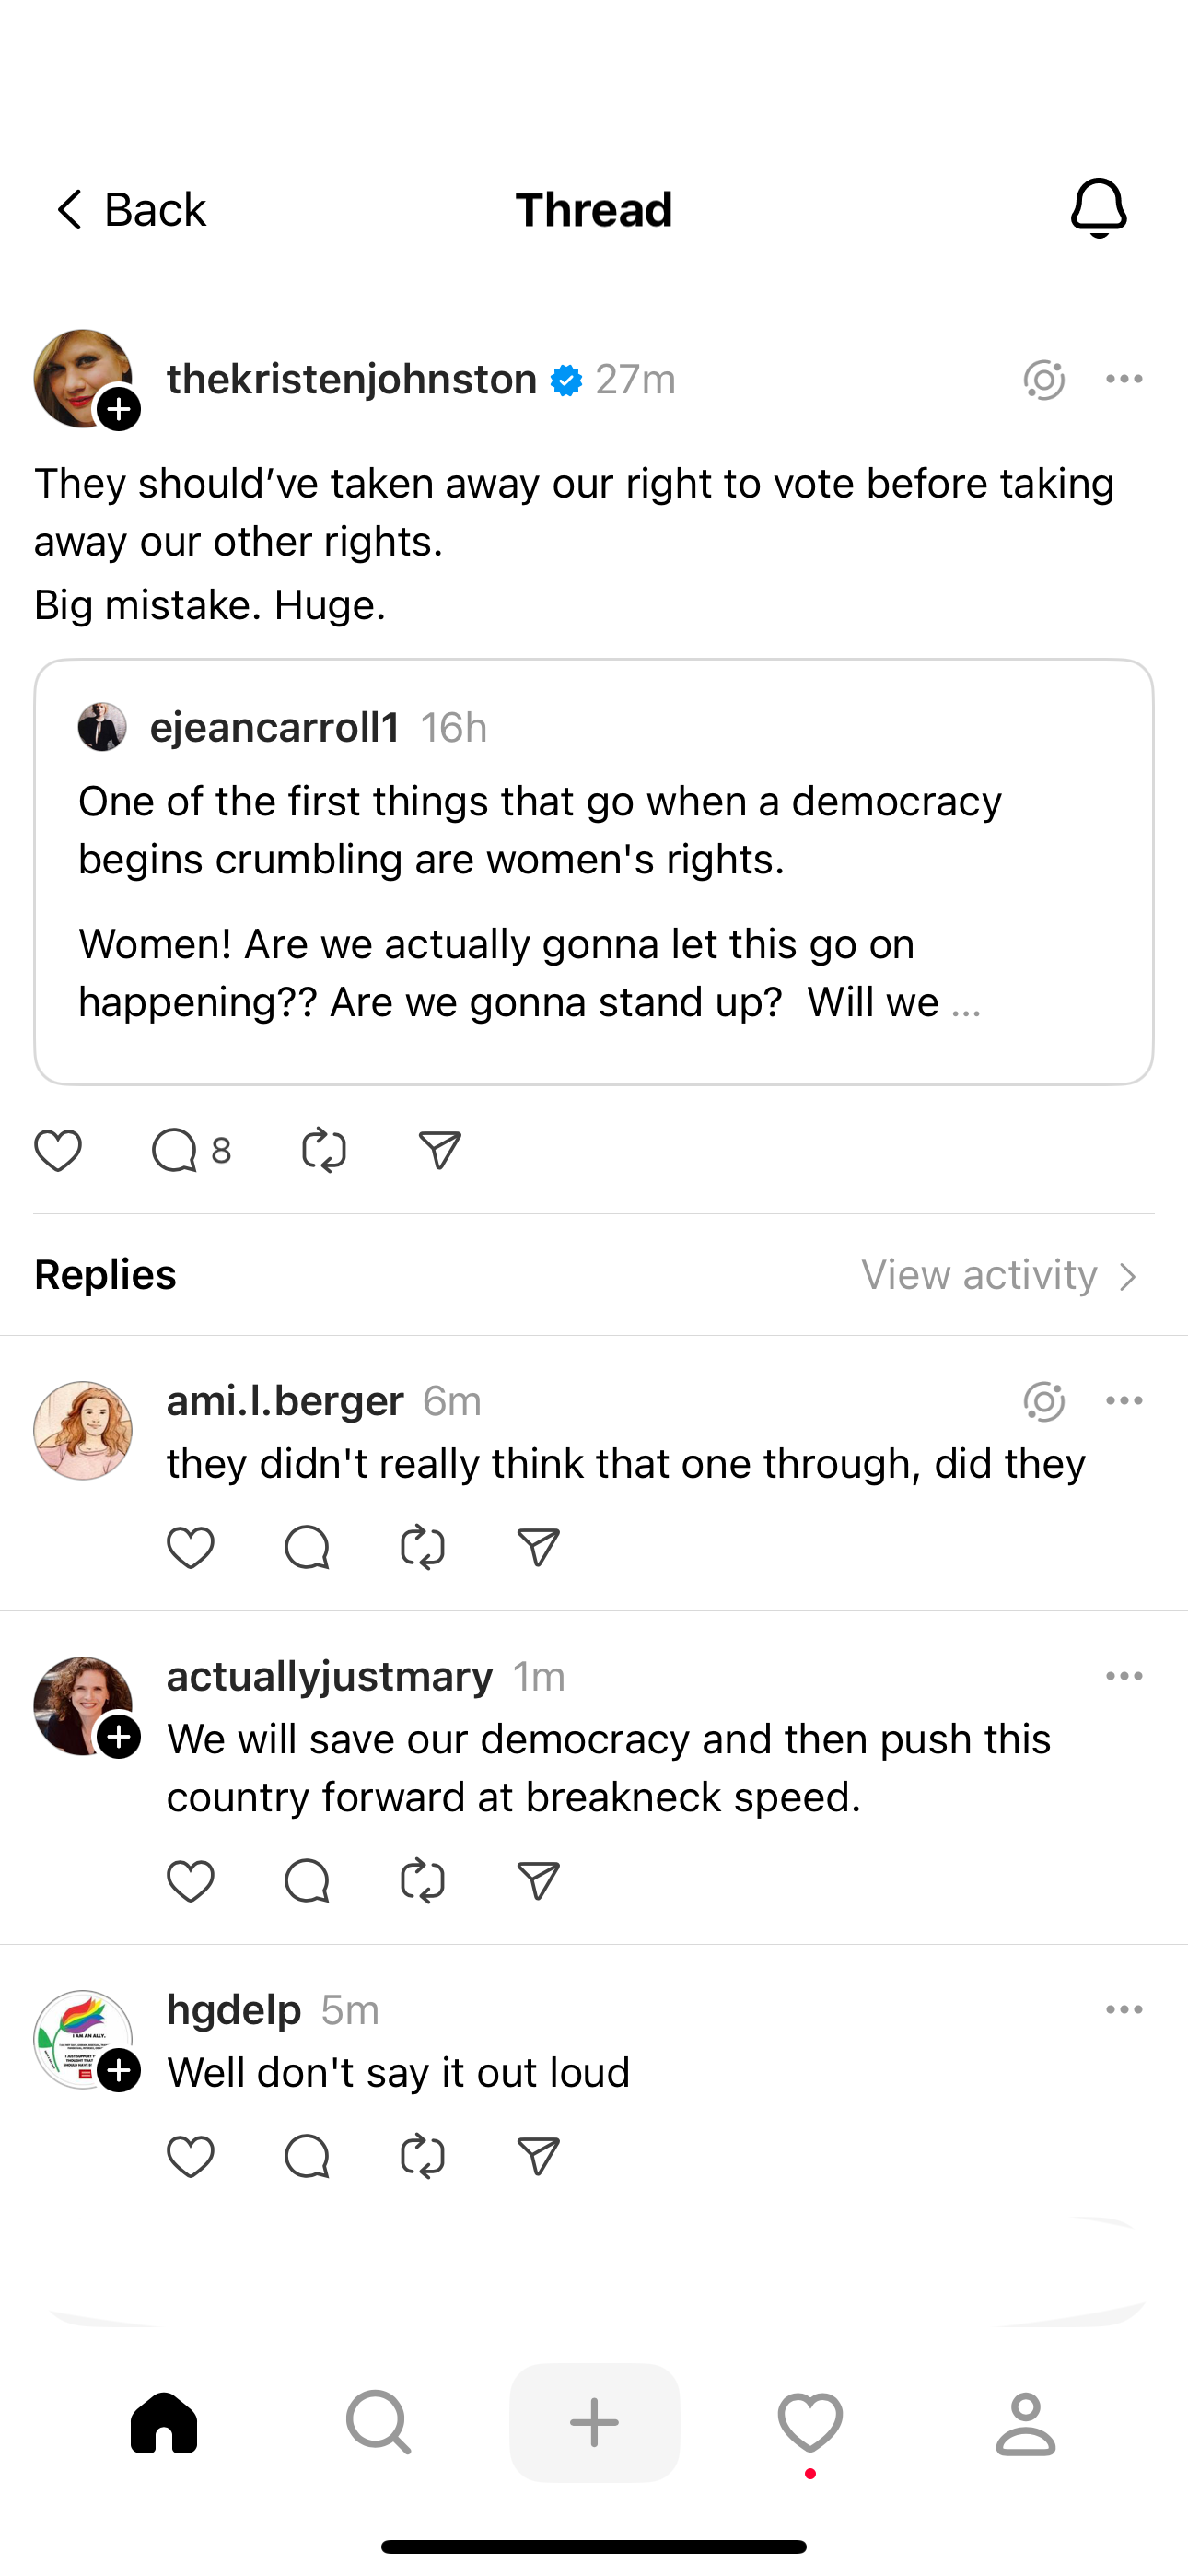Like thekristenjohnston's main post

click(58, 1150)
